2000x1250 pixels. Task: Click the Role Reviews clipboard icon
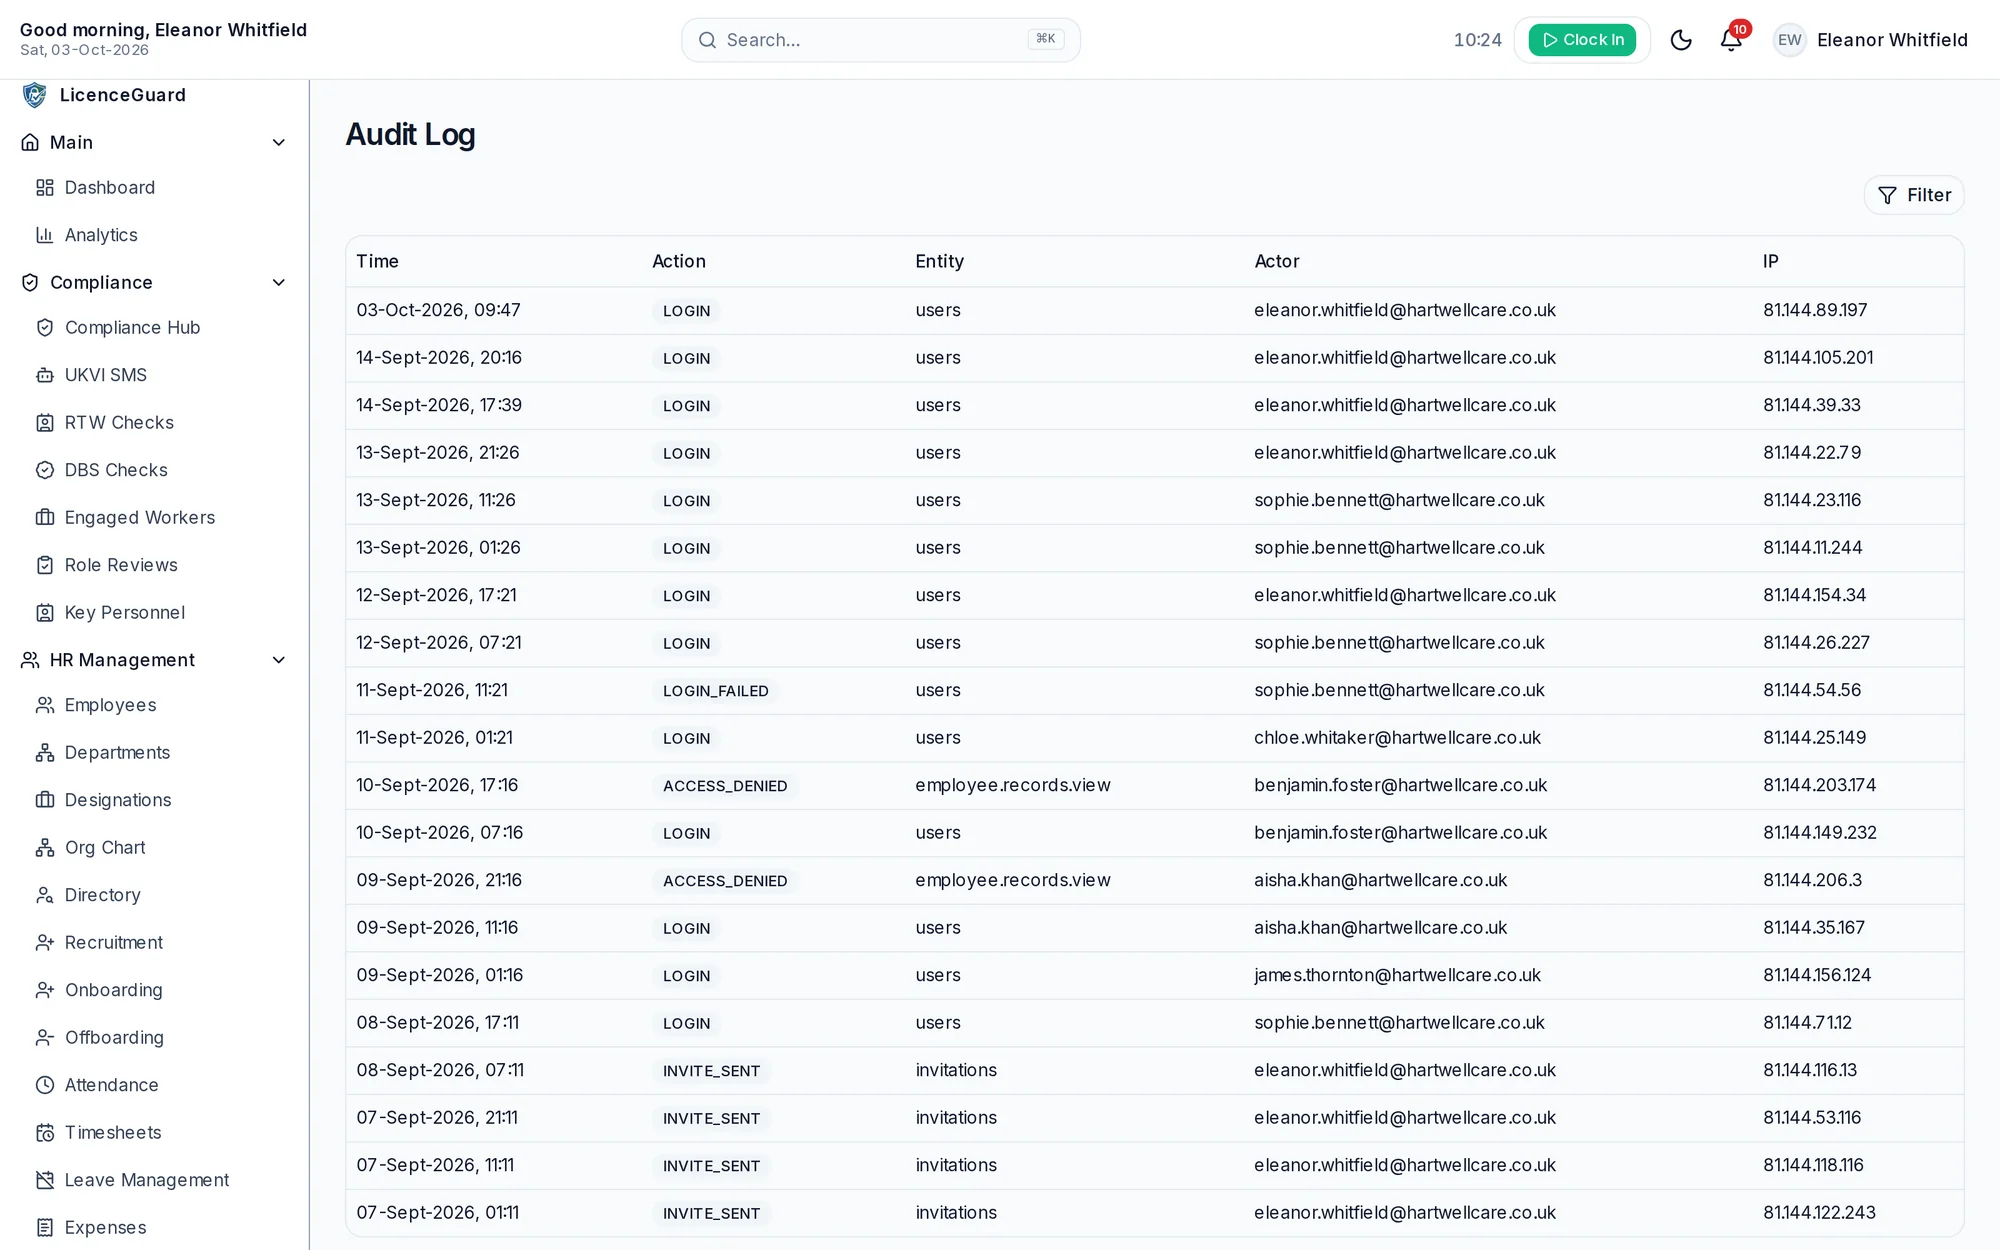tap(45, 565)
